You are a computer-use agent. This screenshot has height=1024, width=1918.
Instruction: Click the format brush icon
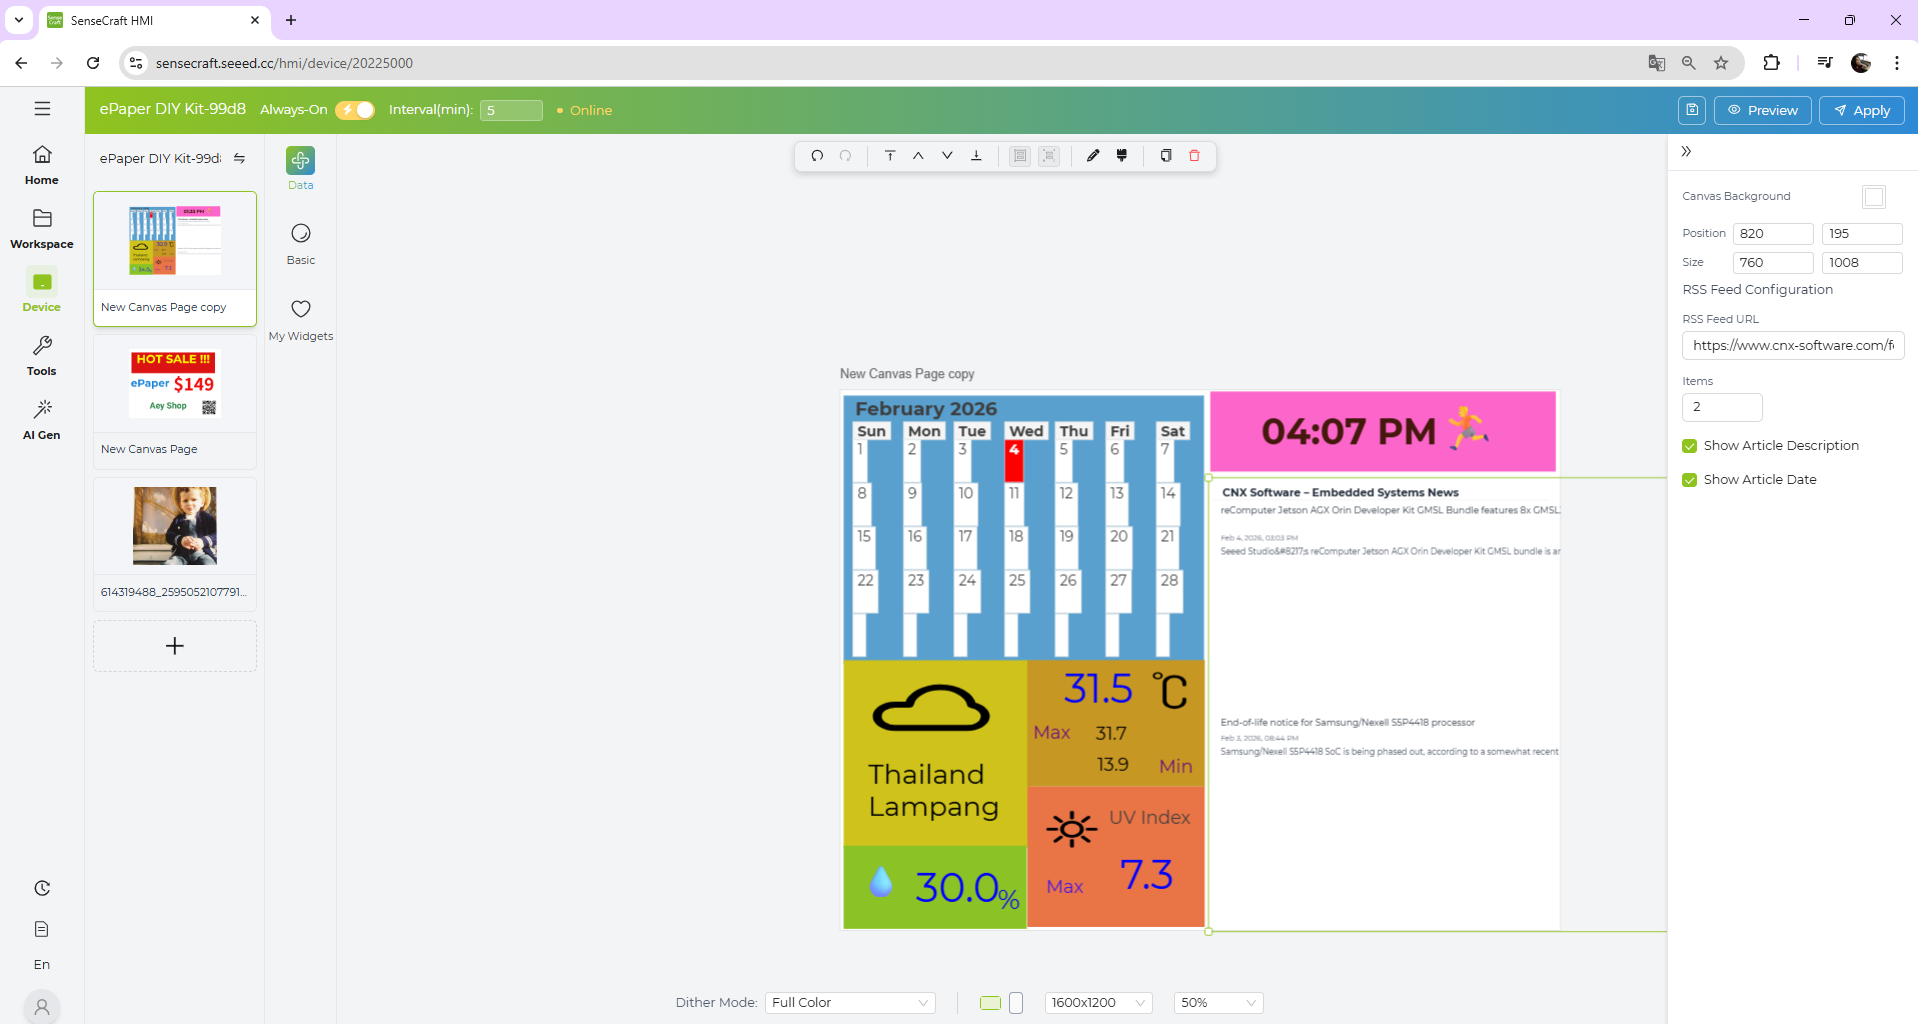pyautogui.click(x=1122, y=156)
